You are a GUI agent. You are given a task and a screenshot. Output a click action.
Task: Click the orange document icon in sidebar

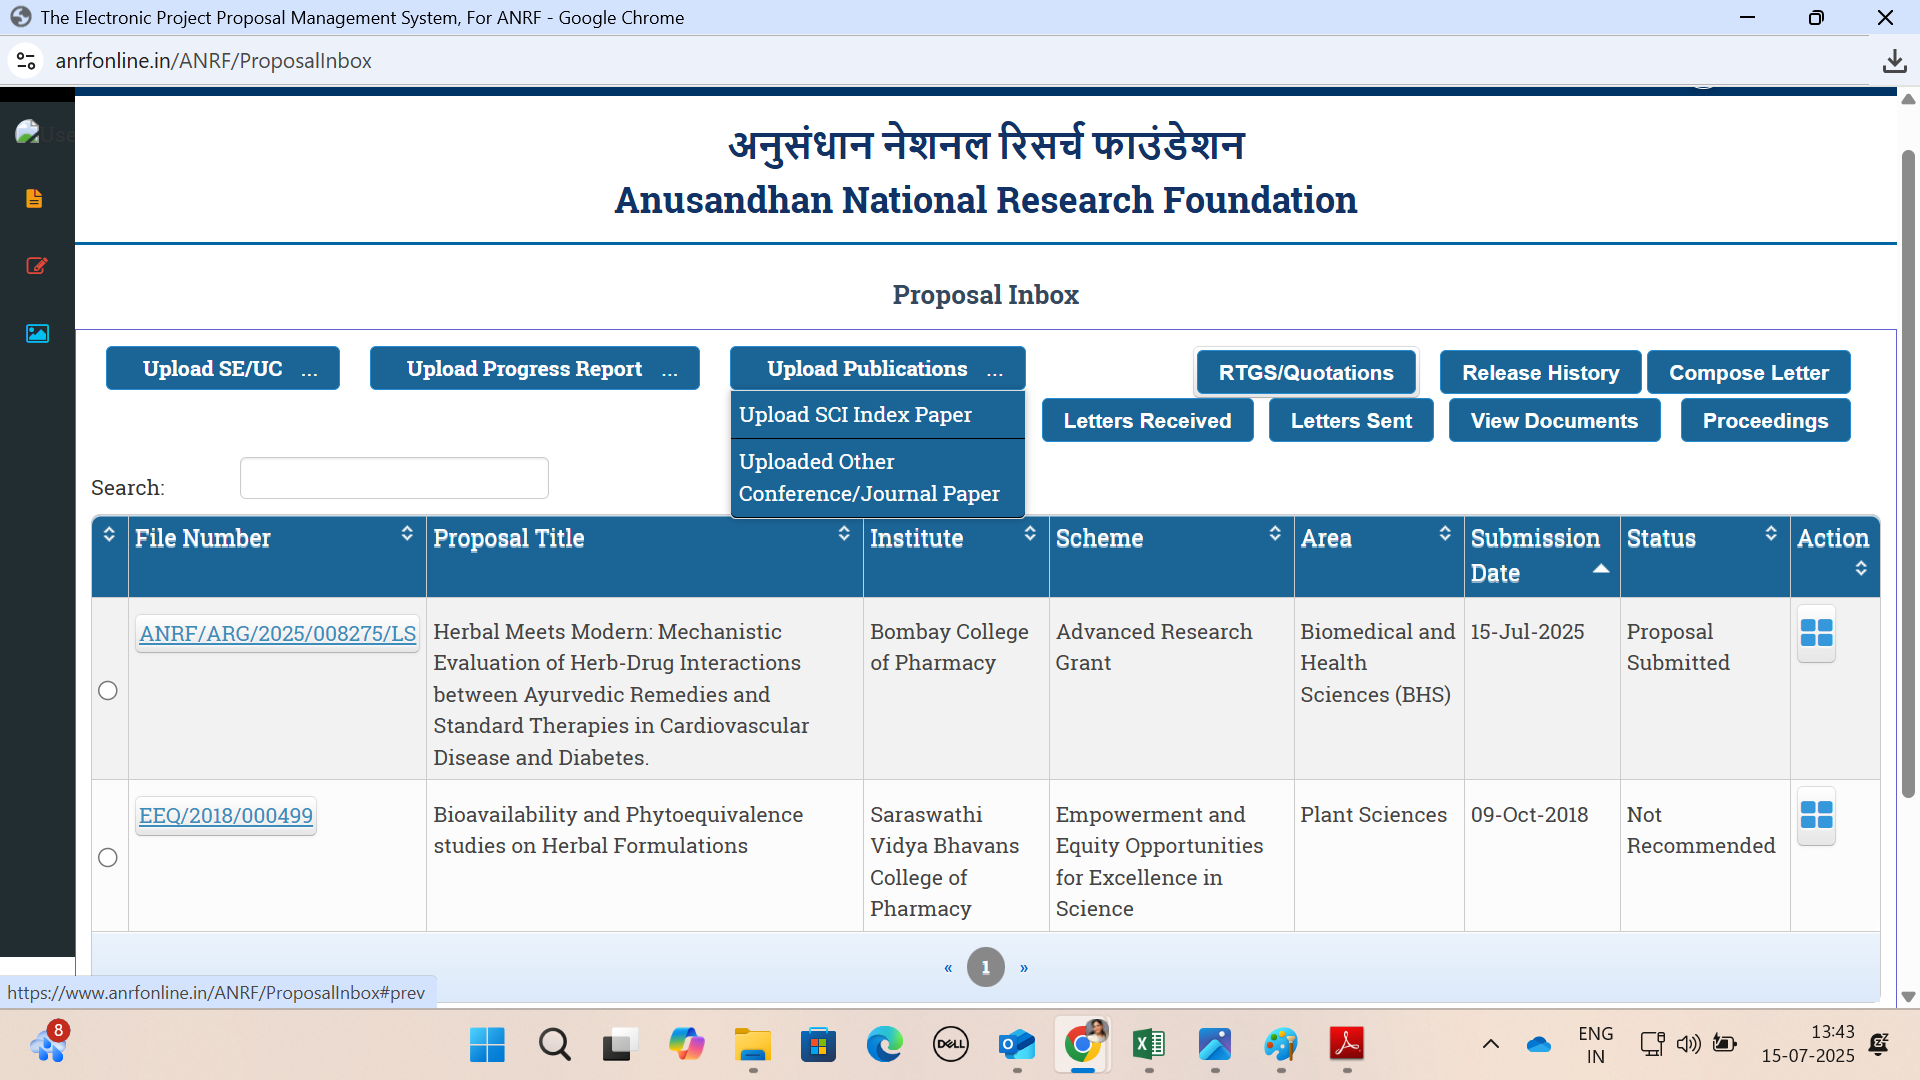tap(34, 198)
